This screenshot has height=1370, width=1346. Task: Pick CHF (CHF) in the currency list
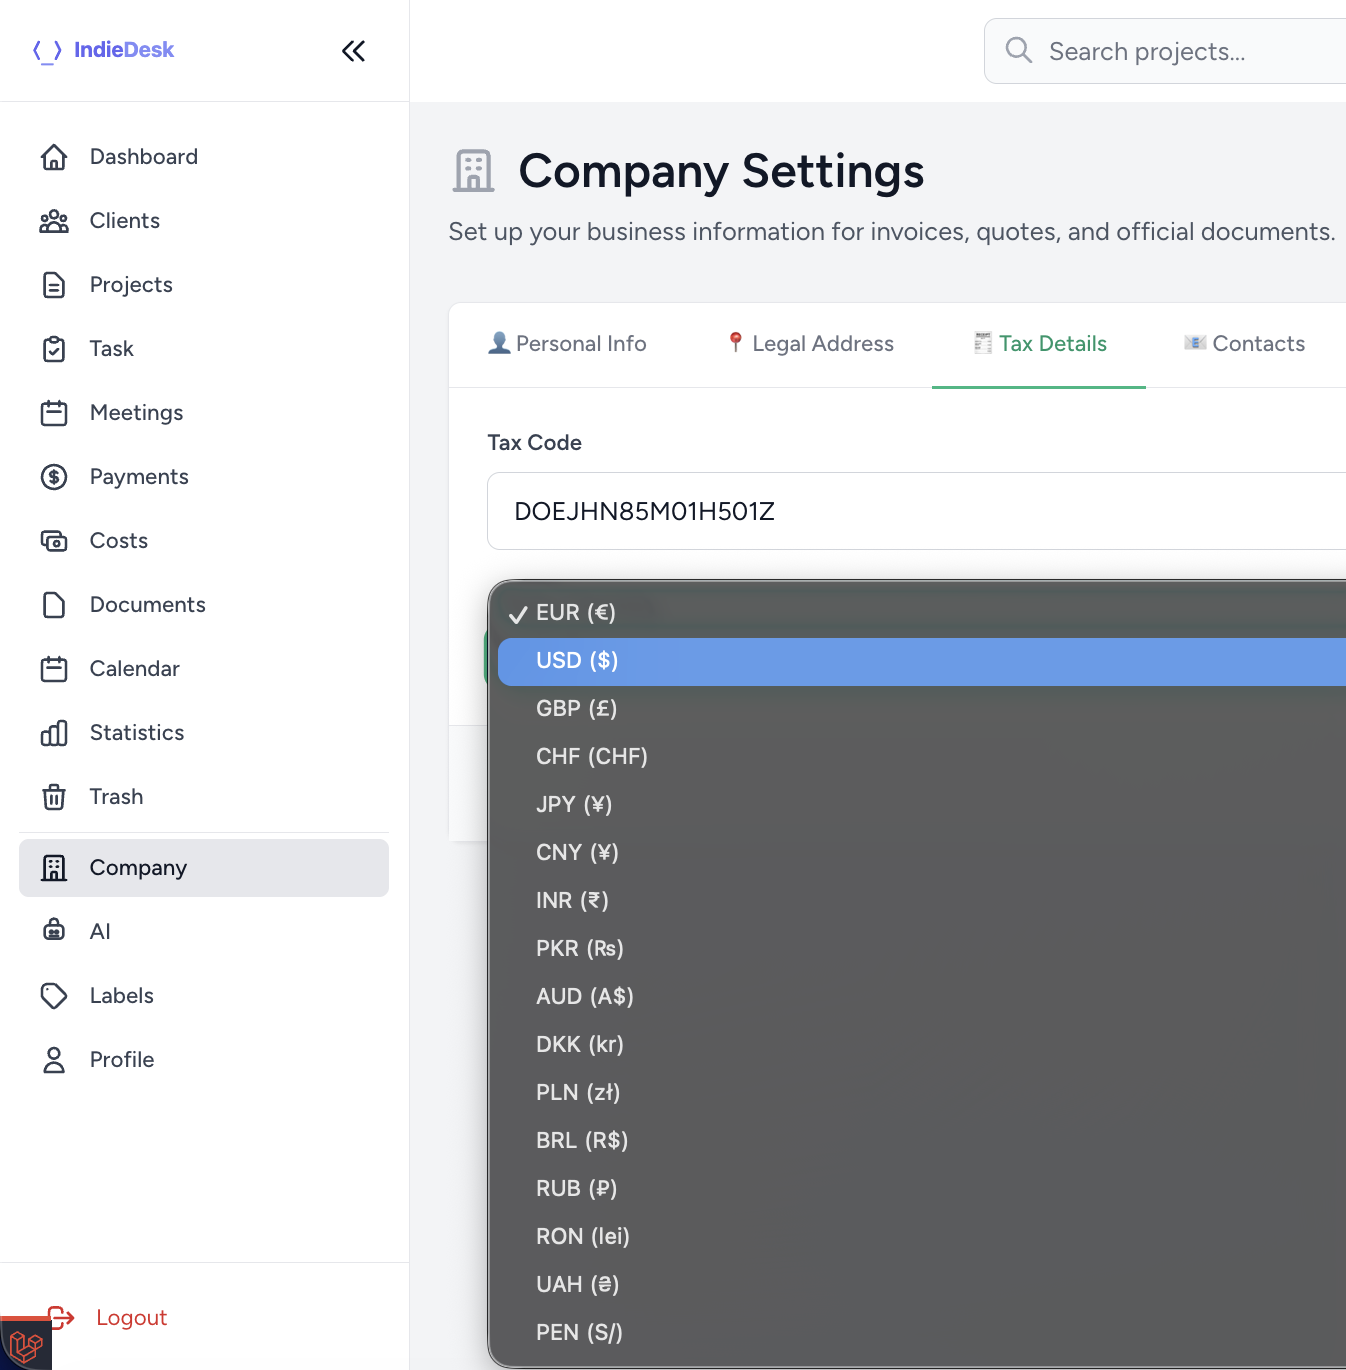click(x=591, y=757)
